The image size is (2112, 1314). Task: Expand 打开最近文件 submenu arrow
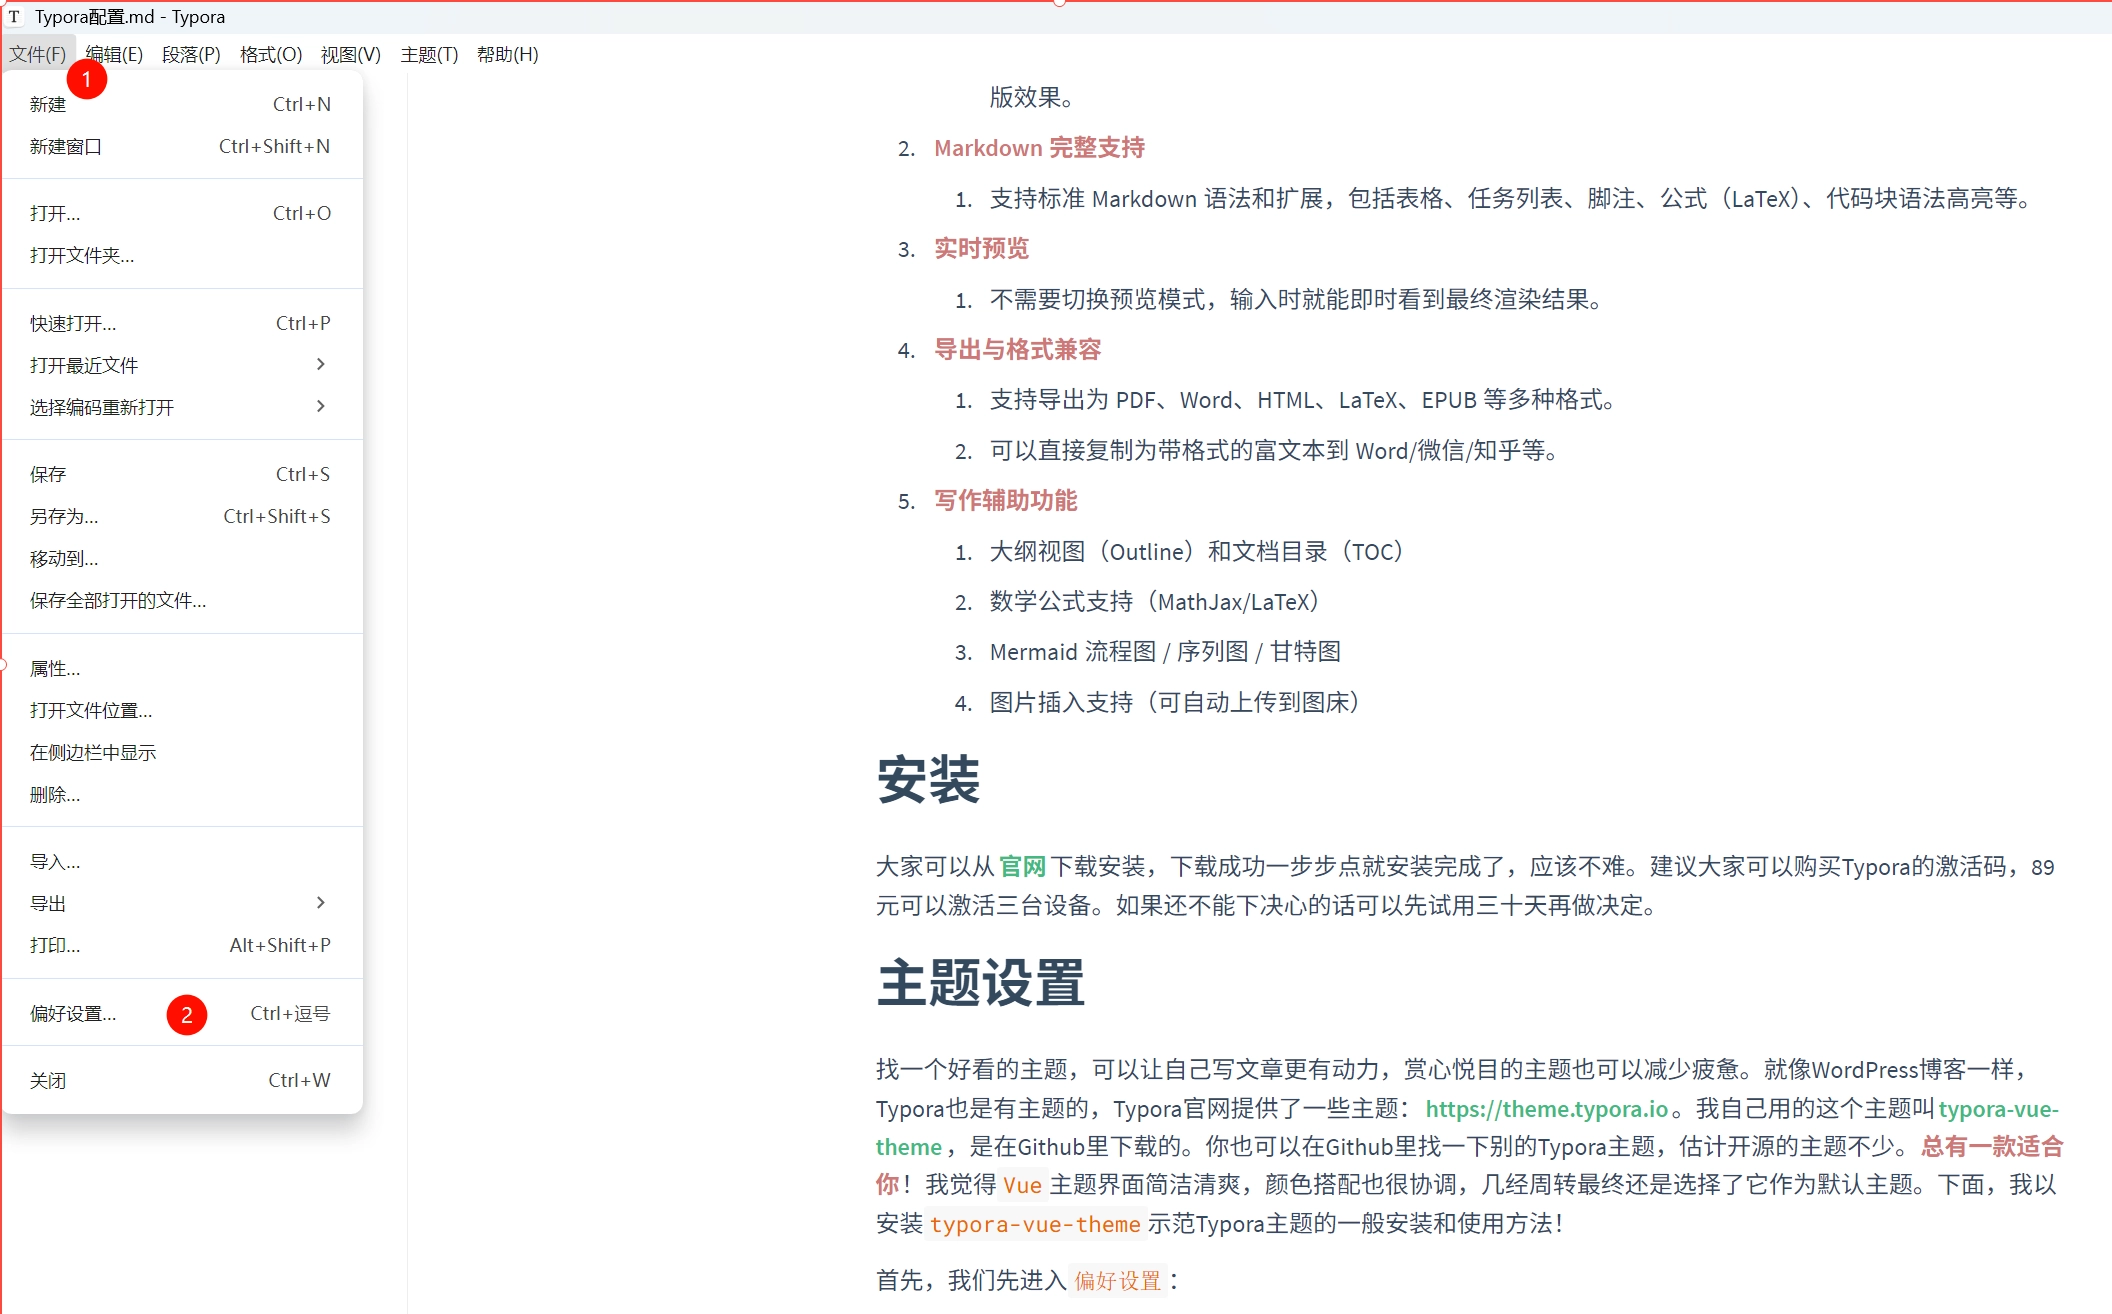pyautogui.click(x=320, y=364)
